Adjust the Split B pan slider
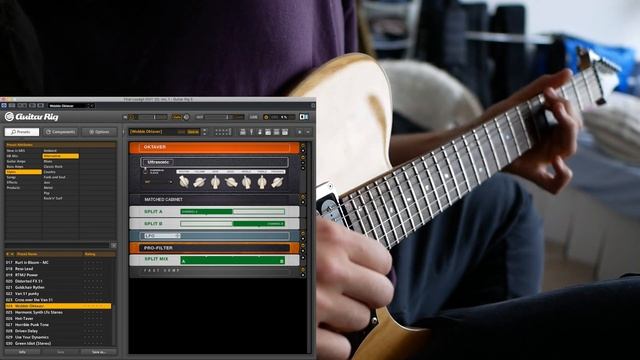 [x=232, y=224]
